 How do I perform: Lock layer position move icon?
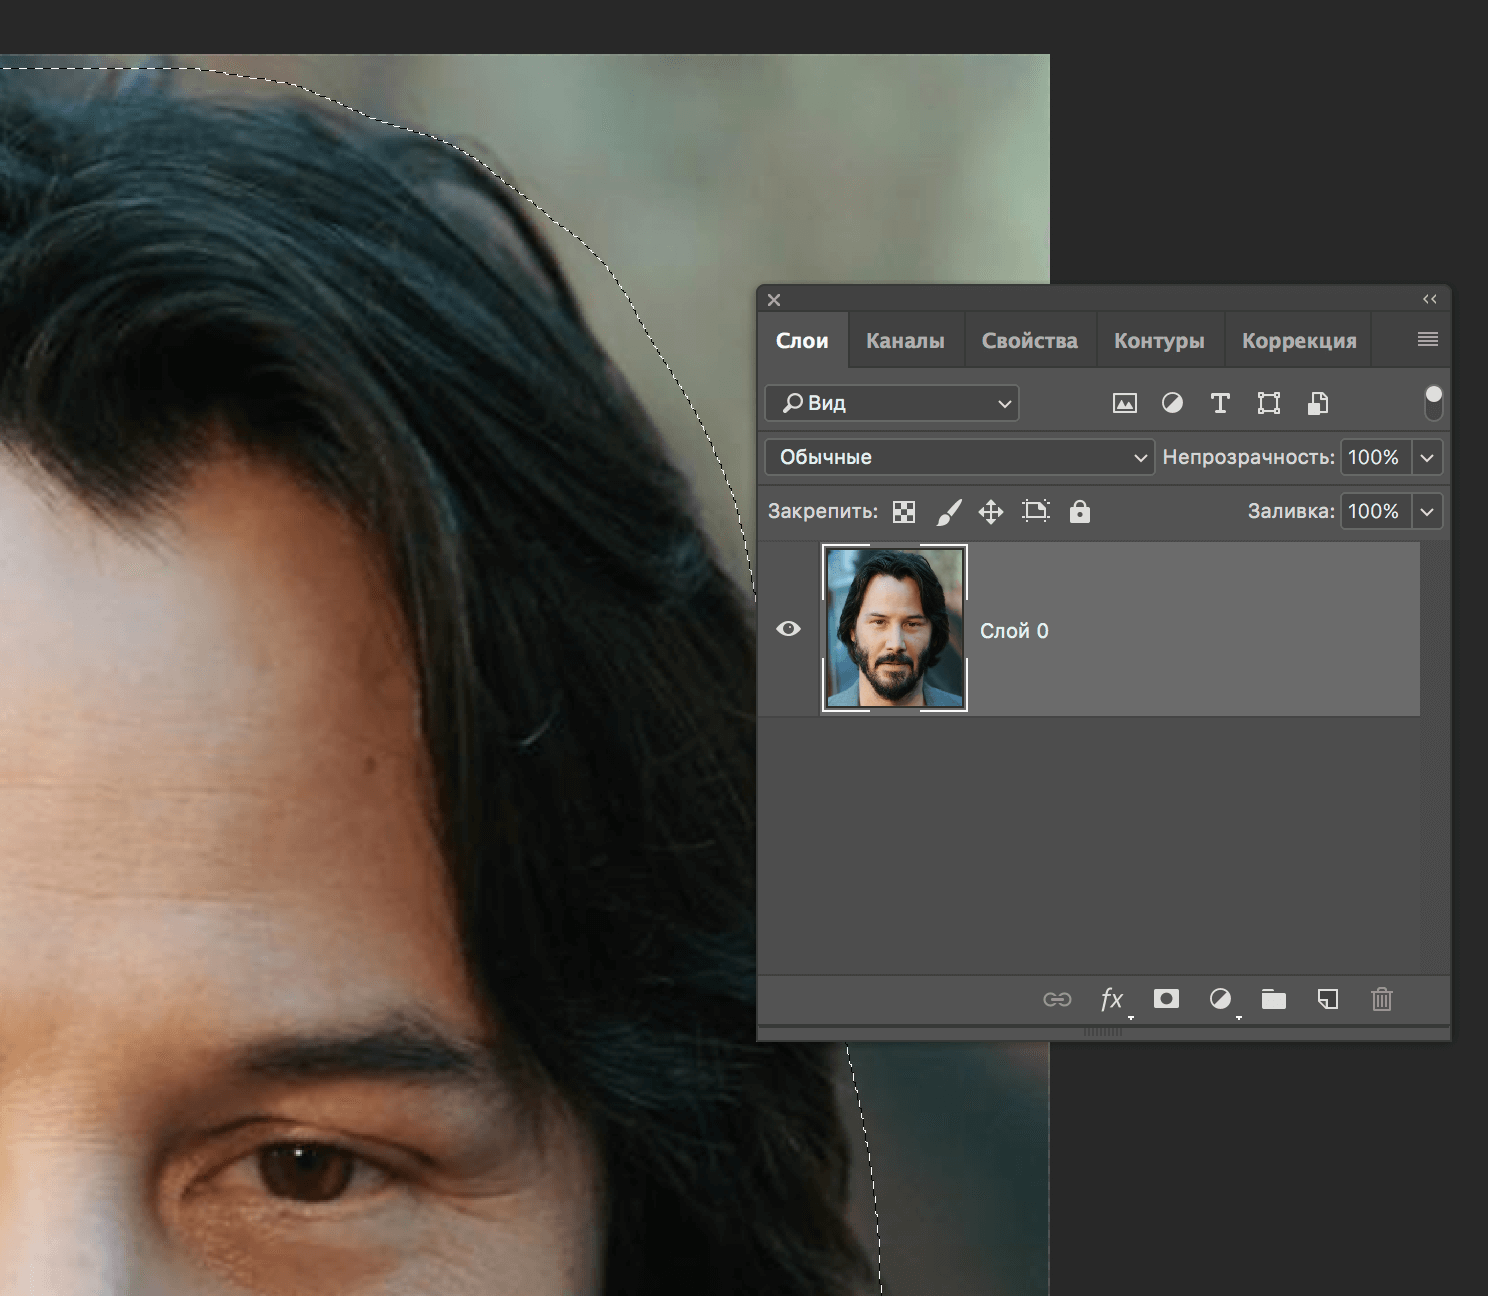click(x=991, y=512)
